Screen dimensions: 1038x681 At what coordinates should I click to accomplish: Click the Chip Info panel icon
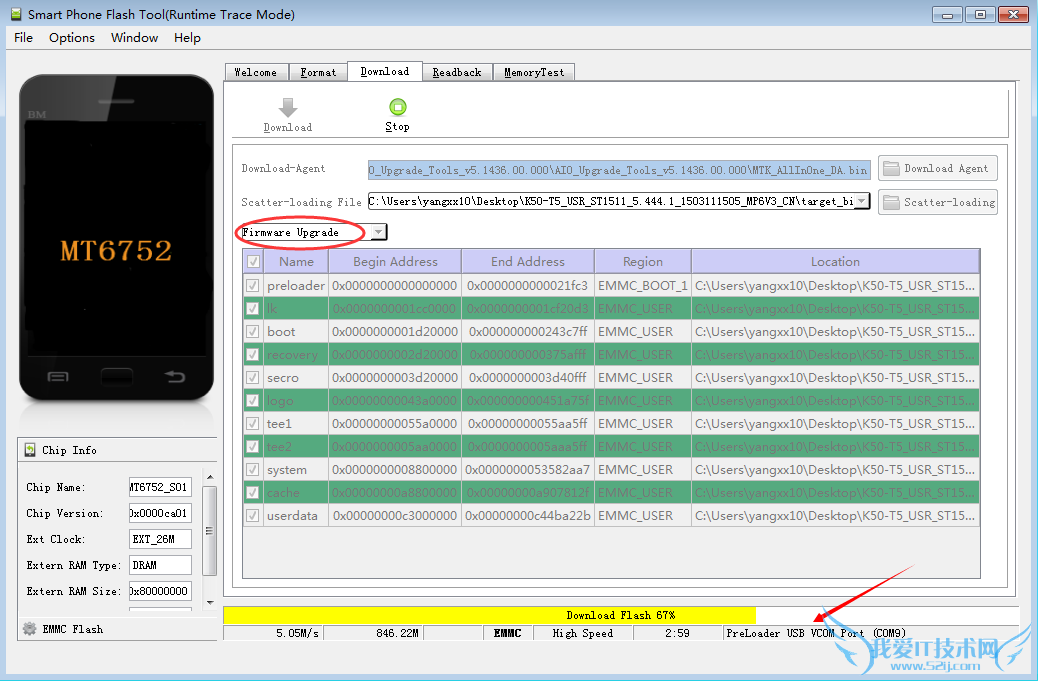(30, 450)
